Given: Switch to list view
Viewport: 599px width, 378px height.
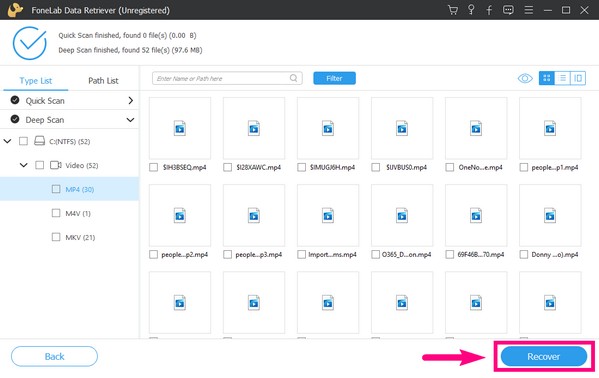Looking at the screenshot, I should tap(562, 78).
